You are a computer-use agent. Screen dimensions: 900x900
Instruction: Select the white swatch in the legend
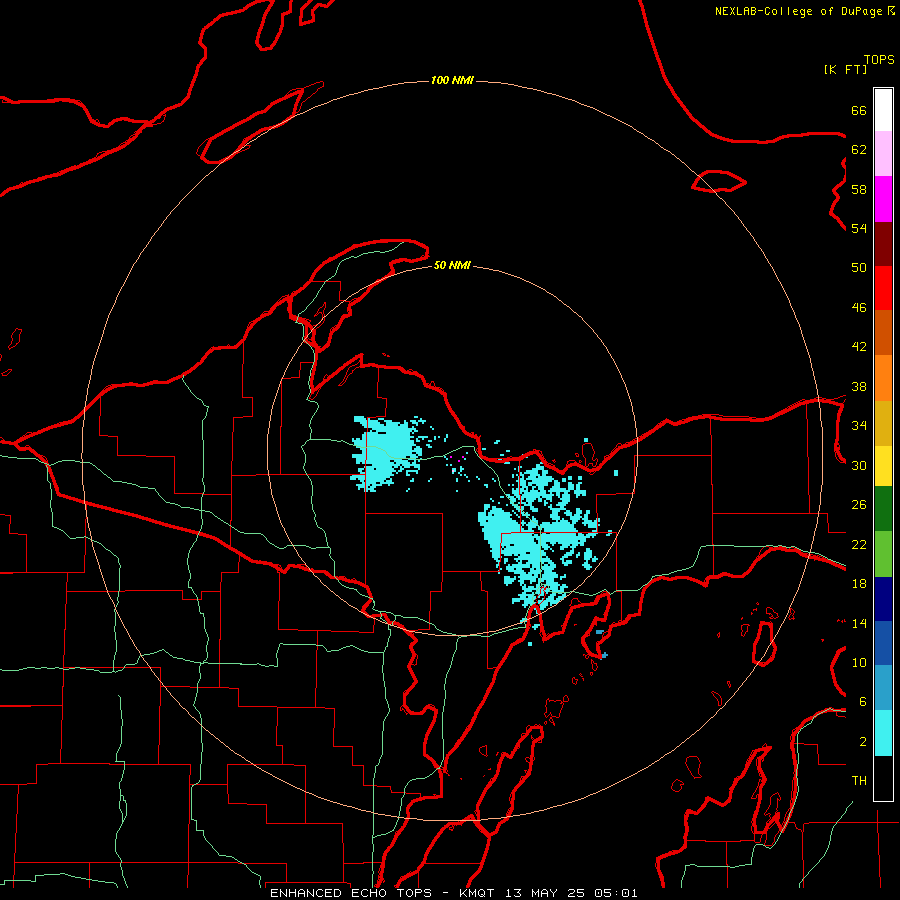tap(883, 110)
